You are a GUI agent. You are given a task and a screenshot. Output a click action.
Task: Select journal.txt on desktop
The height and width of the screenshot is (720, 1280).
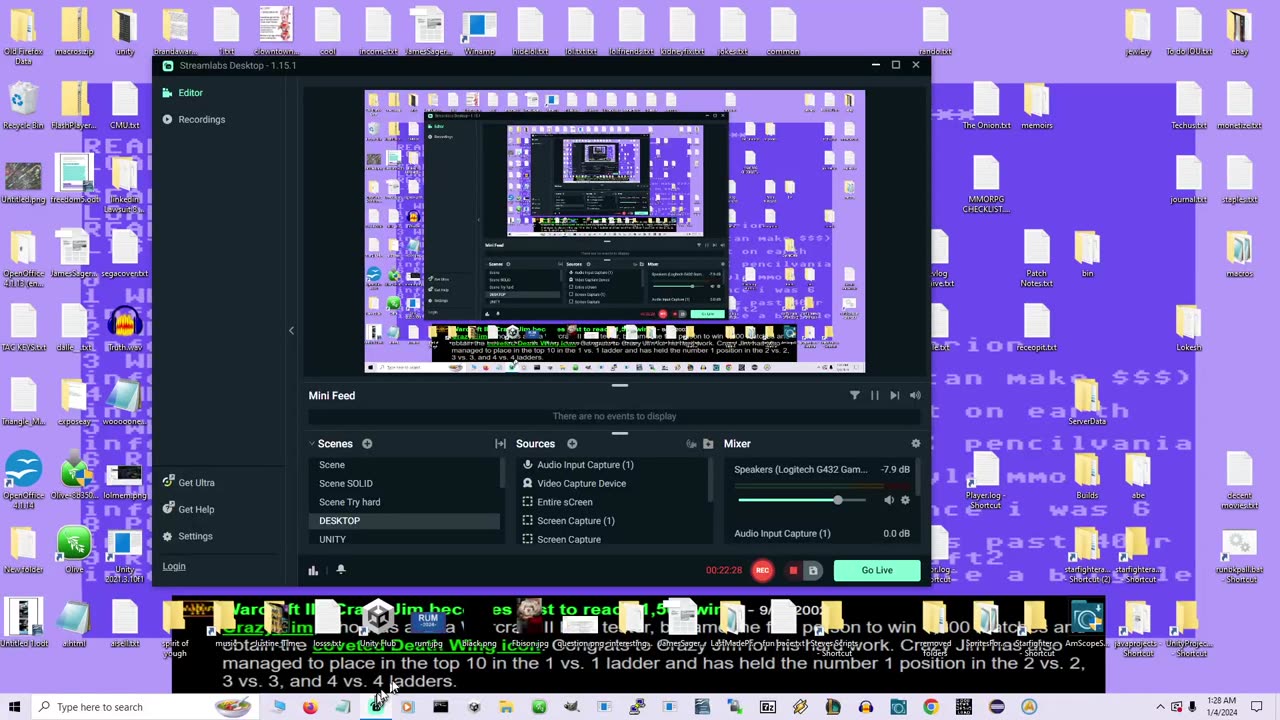1188,180
